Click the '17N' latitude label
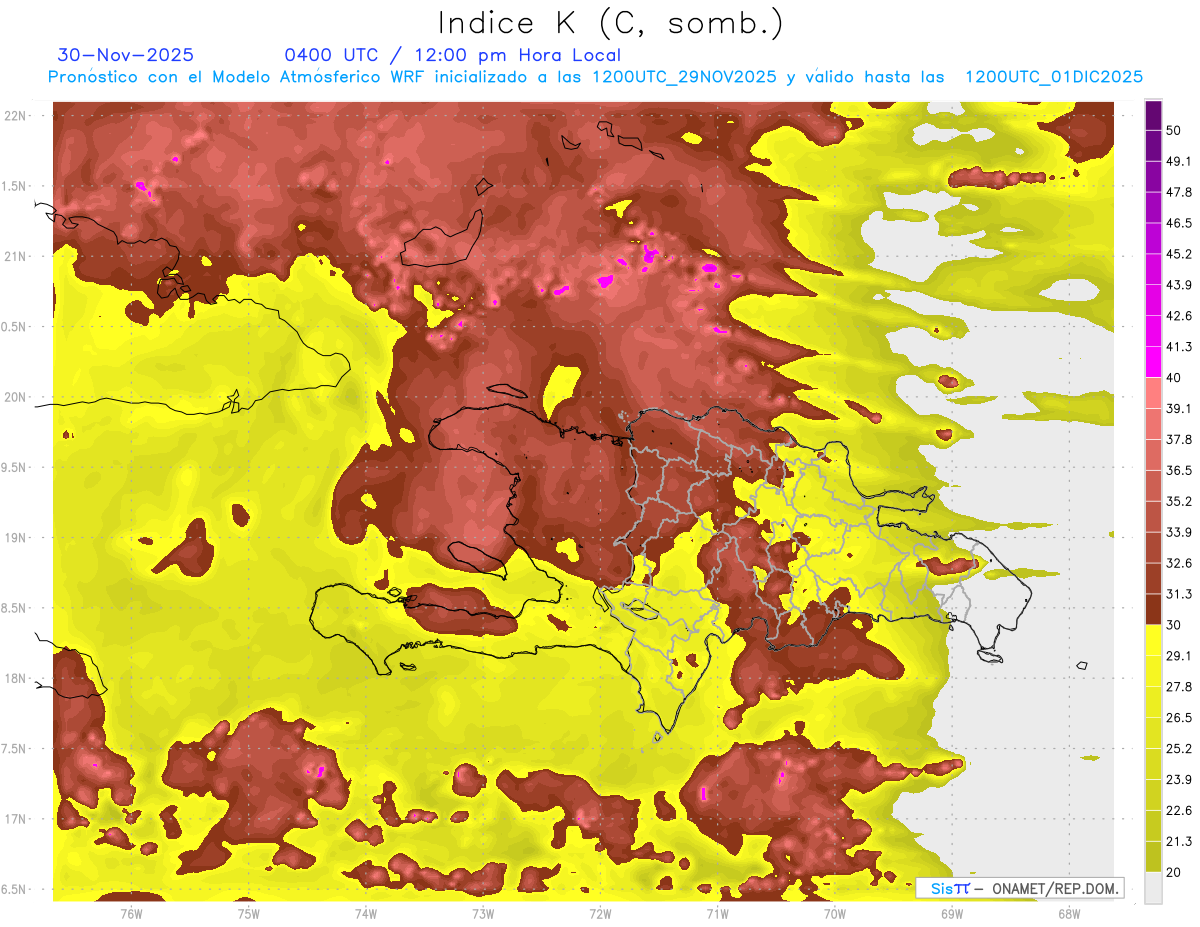Screen dimensions: 1200x927 16,819
